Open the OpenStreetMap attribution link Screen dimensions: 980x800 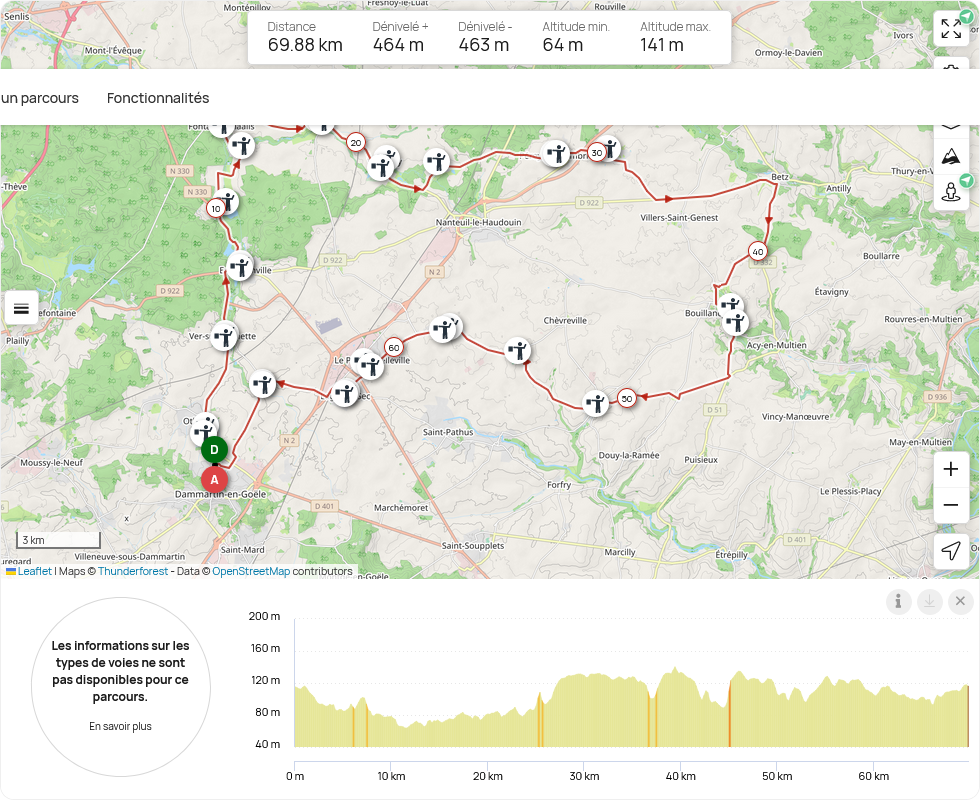pyautogui.click(x=251, y=572)
